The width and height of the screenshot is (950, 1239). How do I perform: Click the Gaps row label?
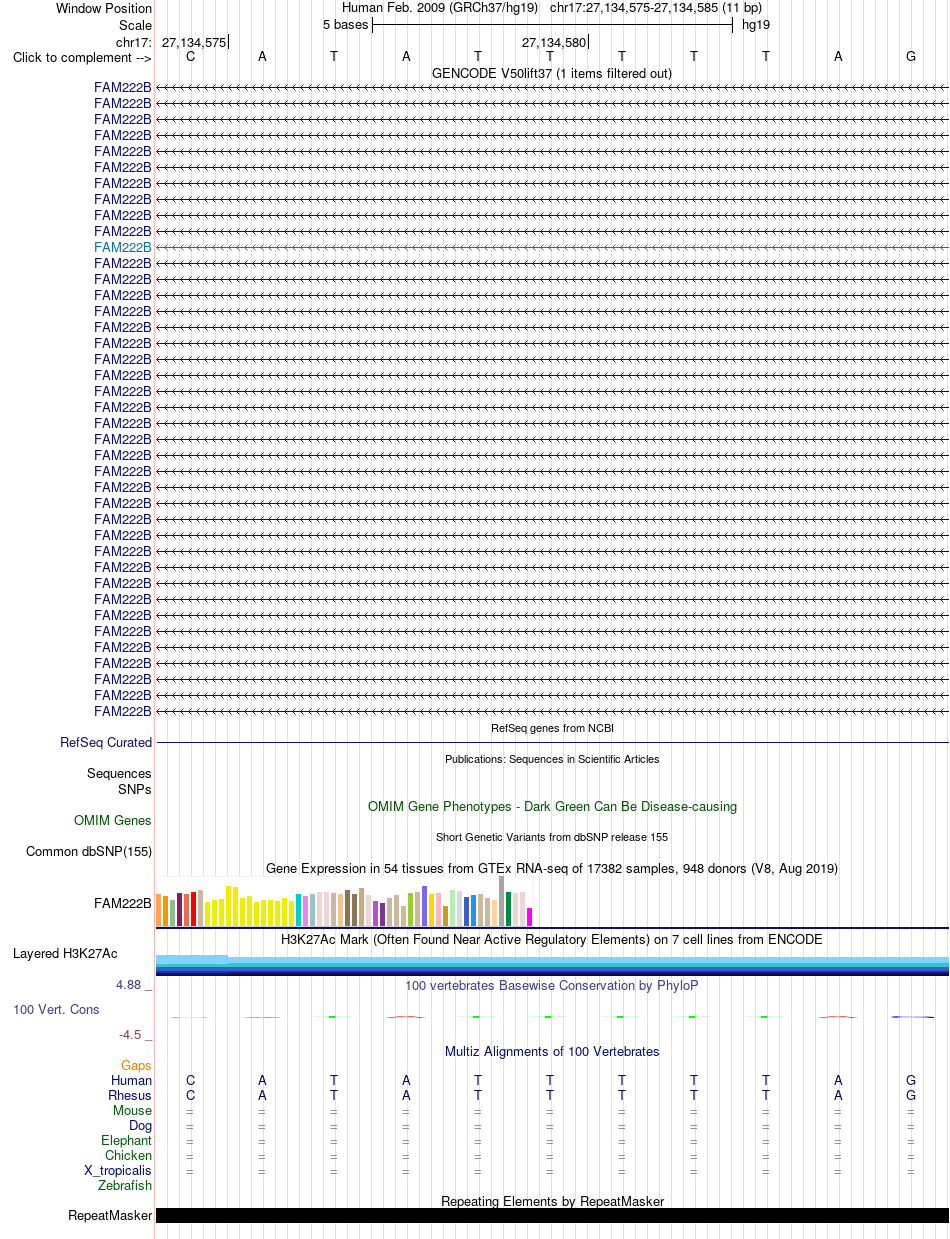coord(137,1066)
